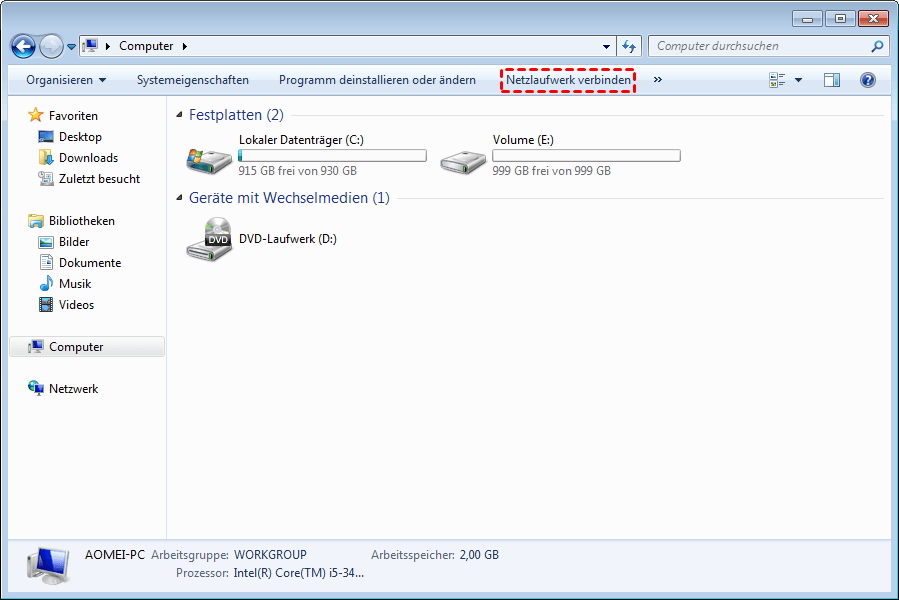Viewport: 899px width, 600px height.
Task: Open the Organisieren dropdown menu
Action: 66,80
